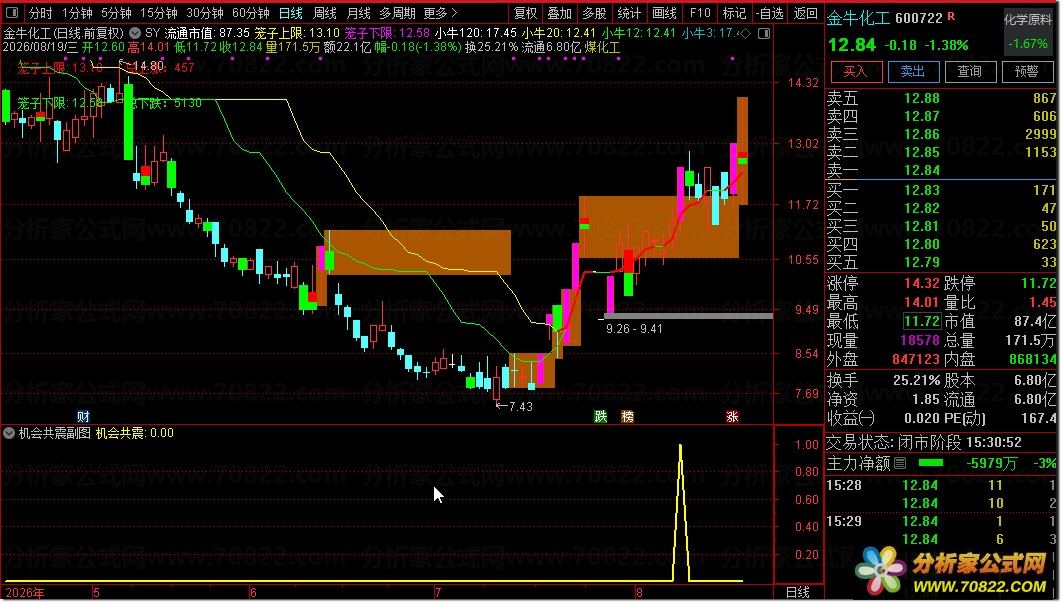Click month 8 marker on time axis
This screenshot has height=603, width=1063.
pos(639,593)
